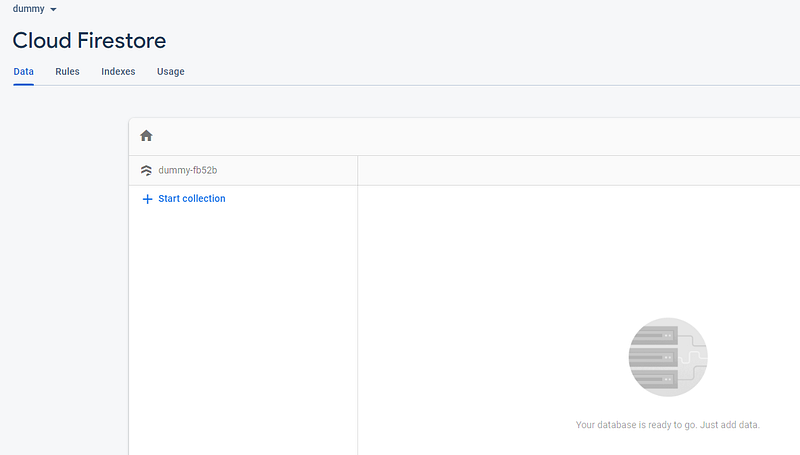The height and width of the screenshot is (455, 800).
Task: Open the dummy project dropdown
Action: tap(34, 9)
